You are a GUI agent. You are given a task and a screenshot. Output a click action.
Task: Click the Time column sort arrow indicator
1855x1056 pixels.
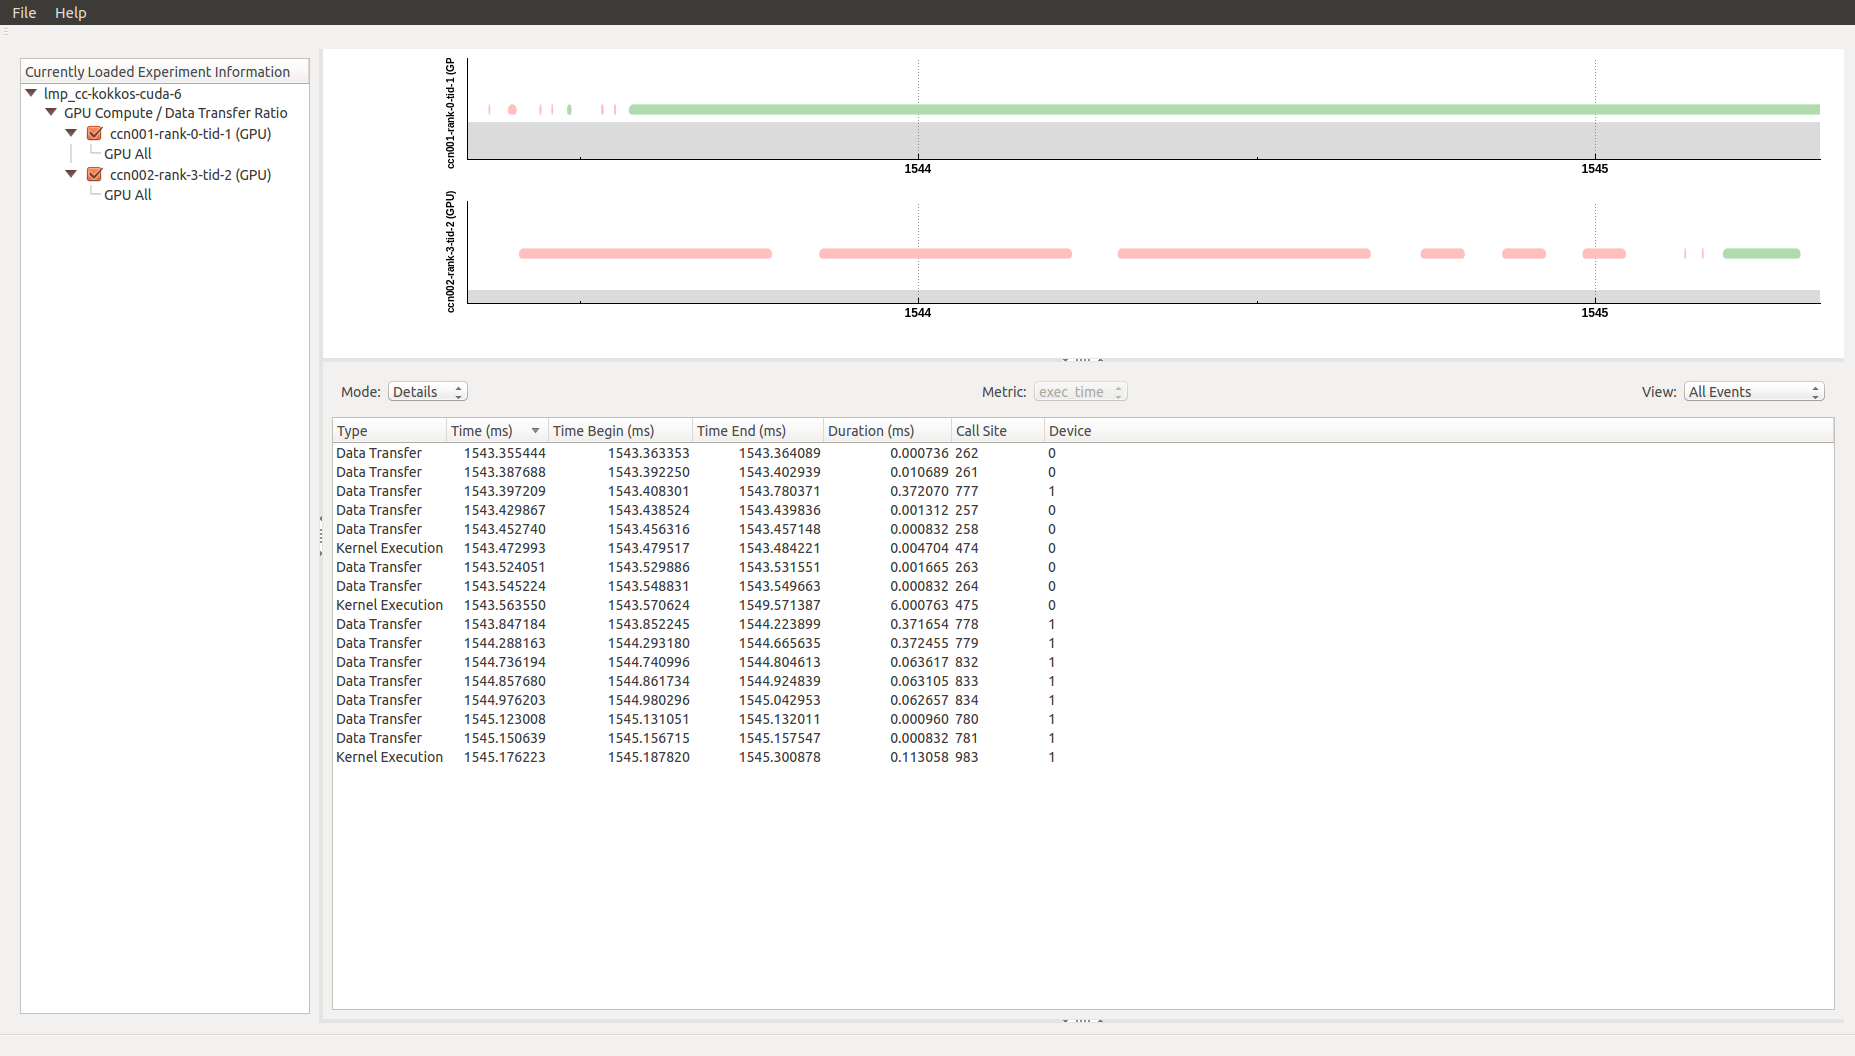pyautogui.click(x=535, y=431)
